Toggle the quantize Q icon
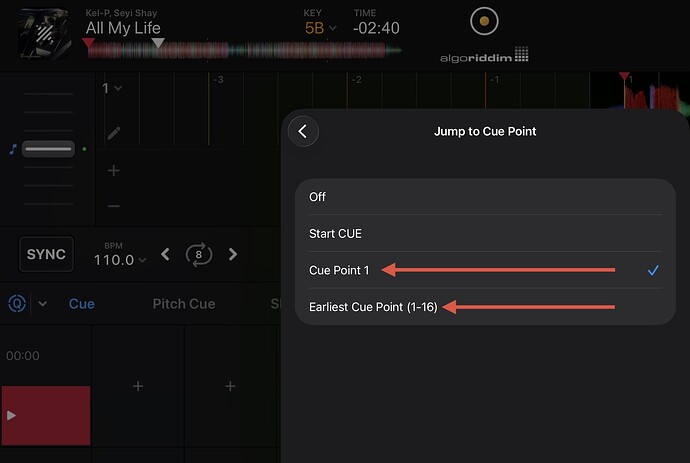The height and width of the screenshot is (463, 690). [17, 303]
